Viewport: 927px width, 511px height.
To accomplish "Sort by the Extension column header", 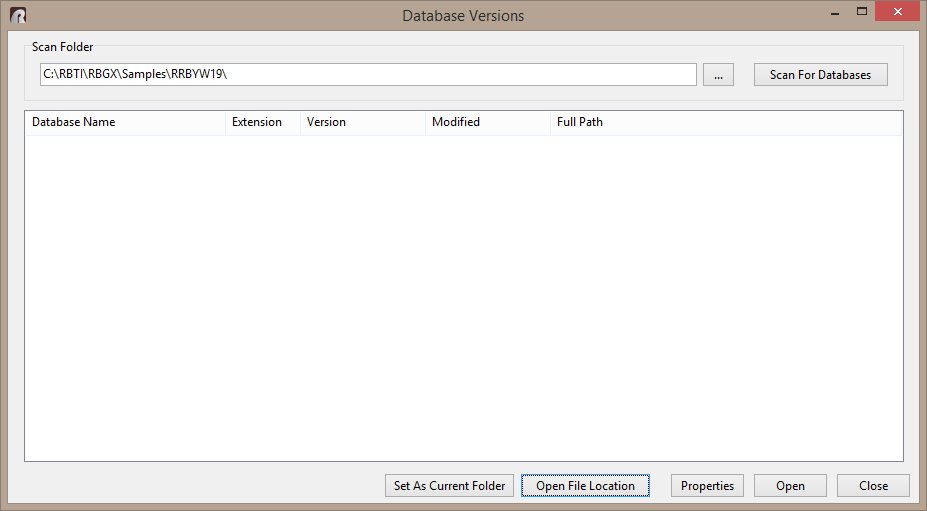I will click(262, 122).
